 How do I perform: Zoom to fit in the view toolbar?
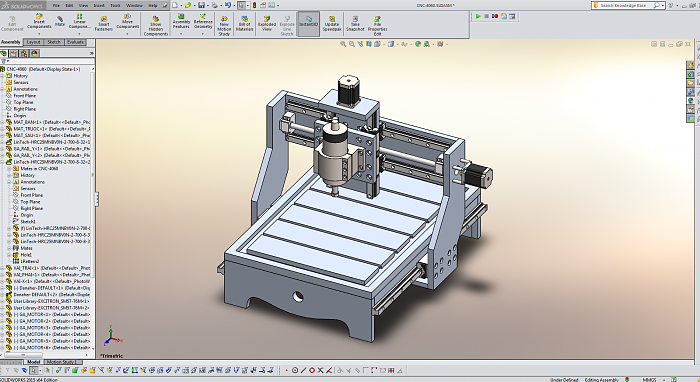pyautogui.click(x=343, y=44)
